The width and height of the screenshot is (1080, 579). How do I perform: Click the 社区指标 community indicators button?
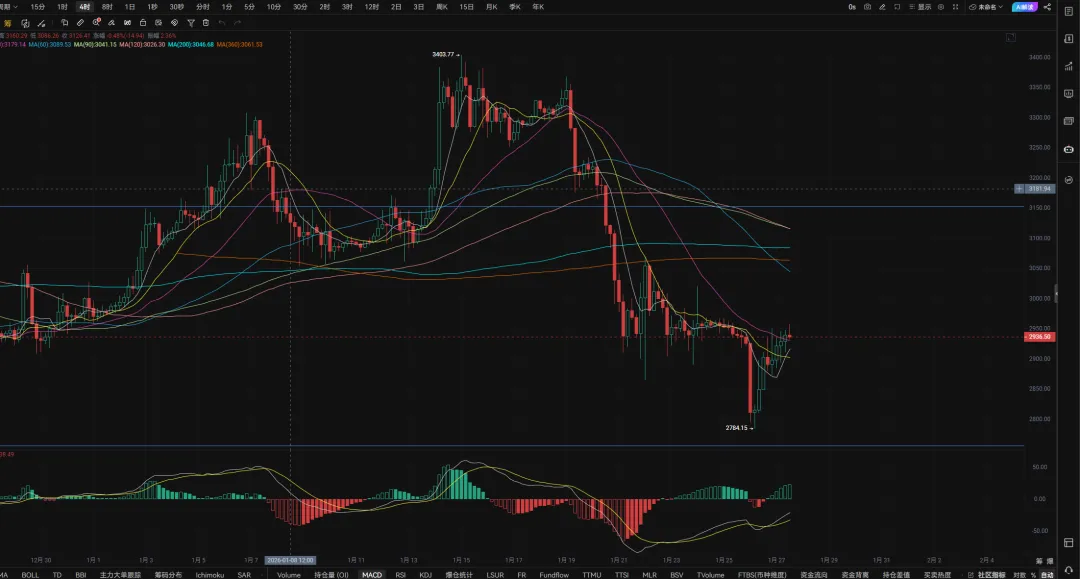click(990, 575)
